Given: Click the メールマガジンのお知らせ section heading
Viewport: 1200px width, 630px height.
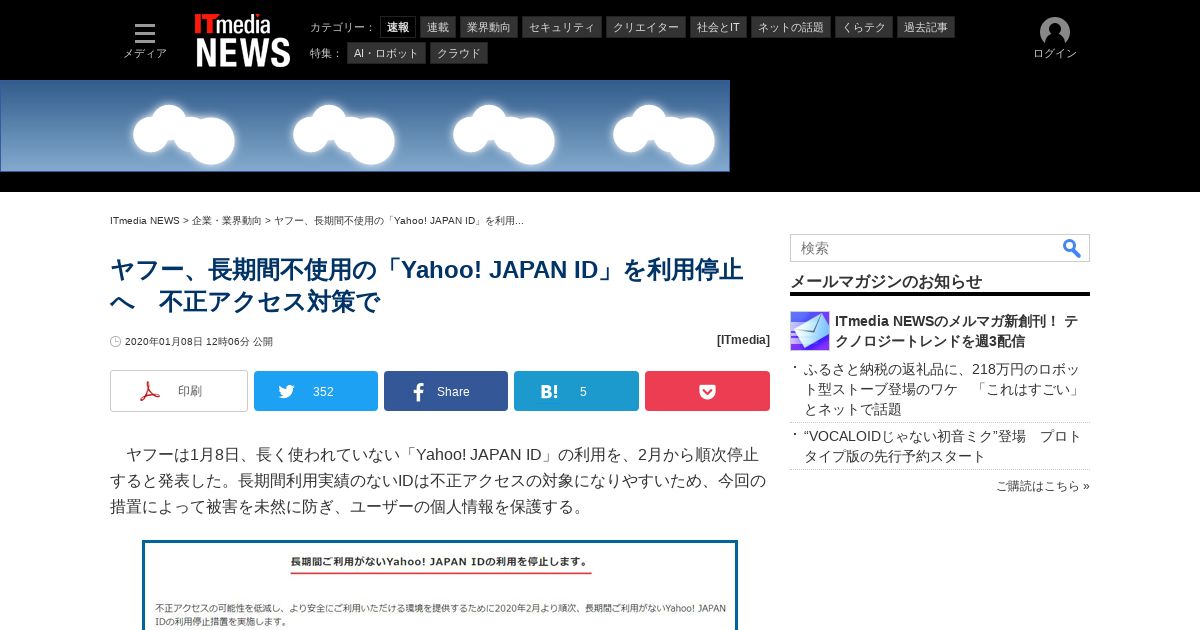Looking at the screenshot, I should (886, 281).
